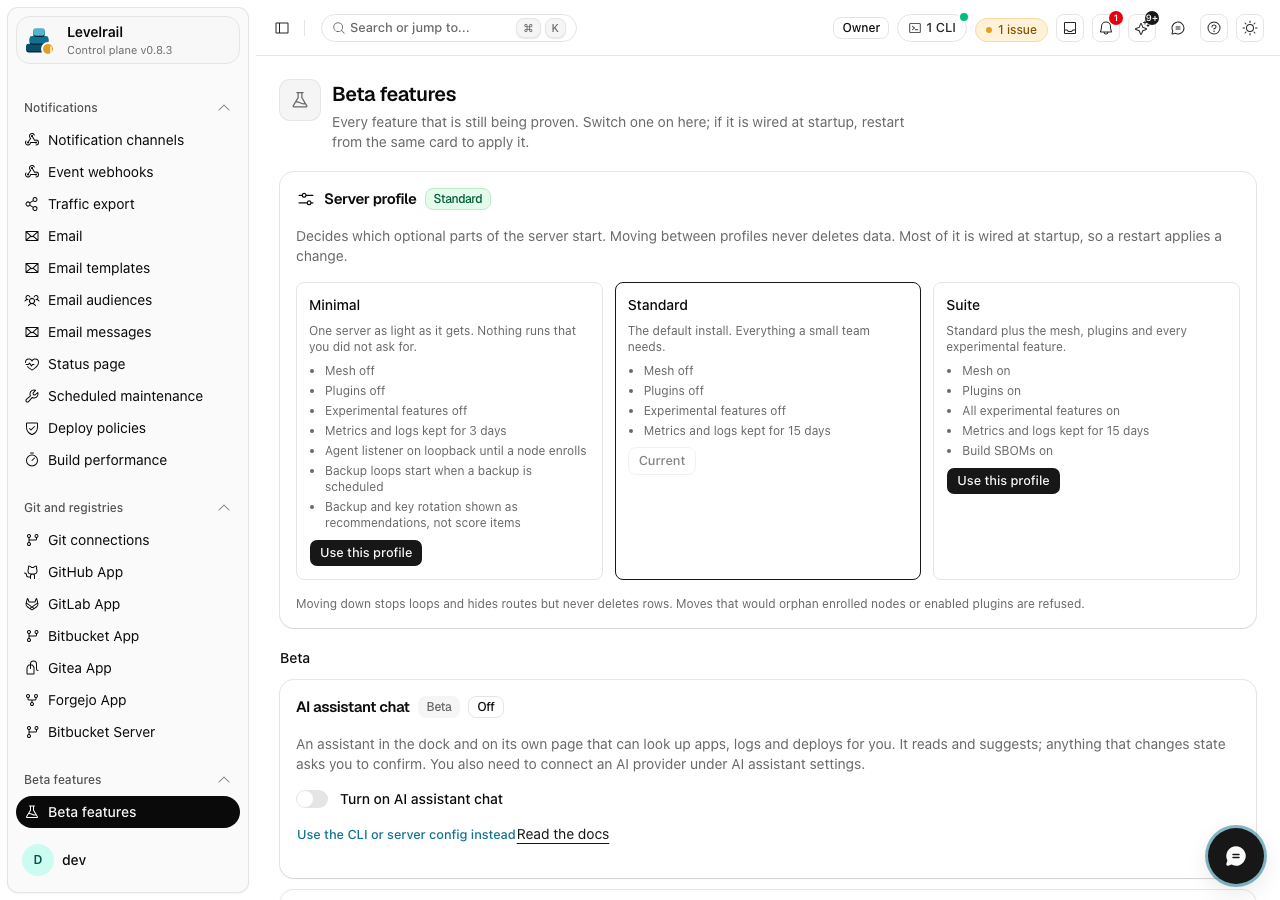Open the chat bubble icon in header

click(x=1178, y=28)
